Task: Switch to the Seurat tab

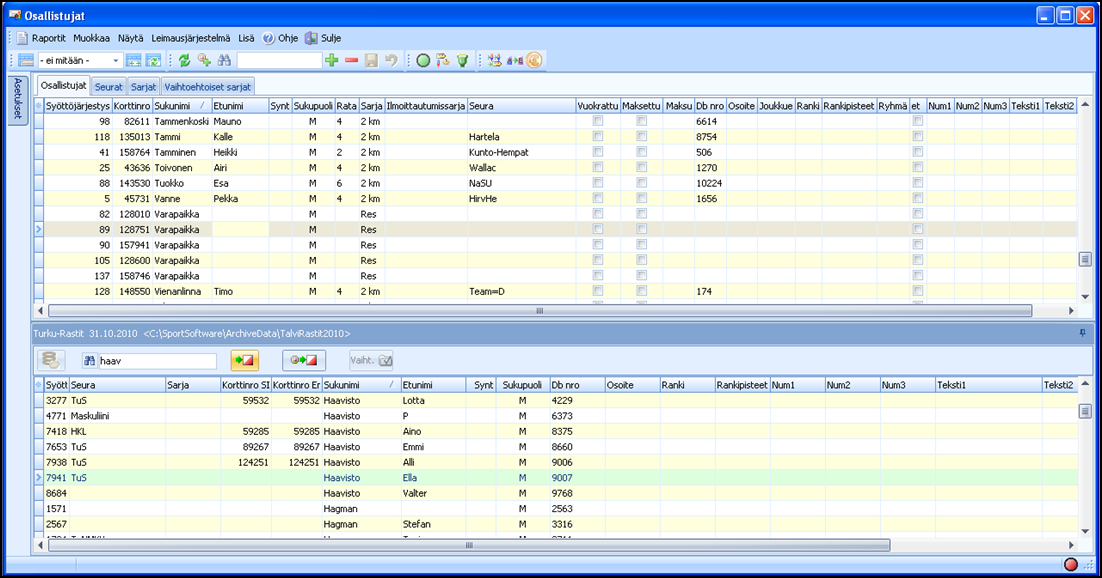Action: point(109,87)
